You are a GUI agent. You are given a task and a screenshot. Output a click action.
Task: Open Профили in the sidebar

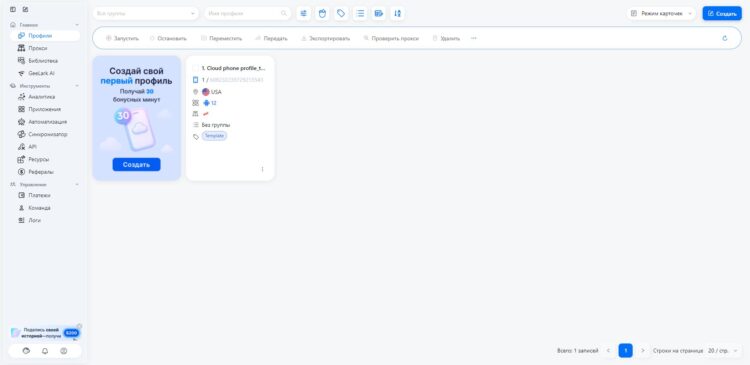[44, 36]
